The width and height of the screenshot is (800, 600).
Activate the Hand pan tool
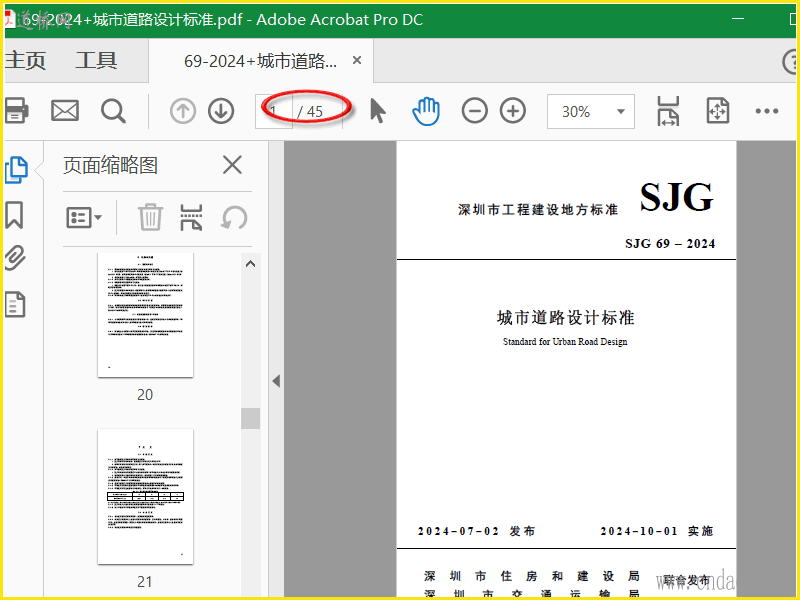click(426, 111)
